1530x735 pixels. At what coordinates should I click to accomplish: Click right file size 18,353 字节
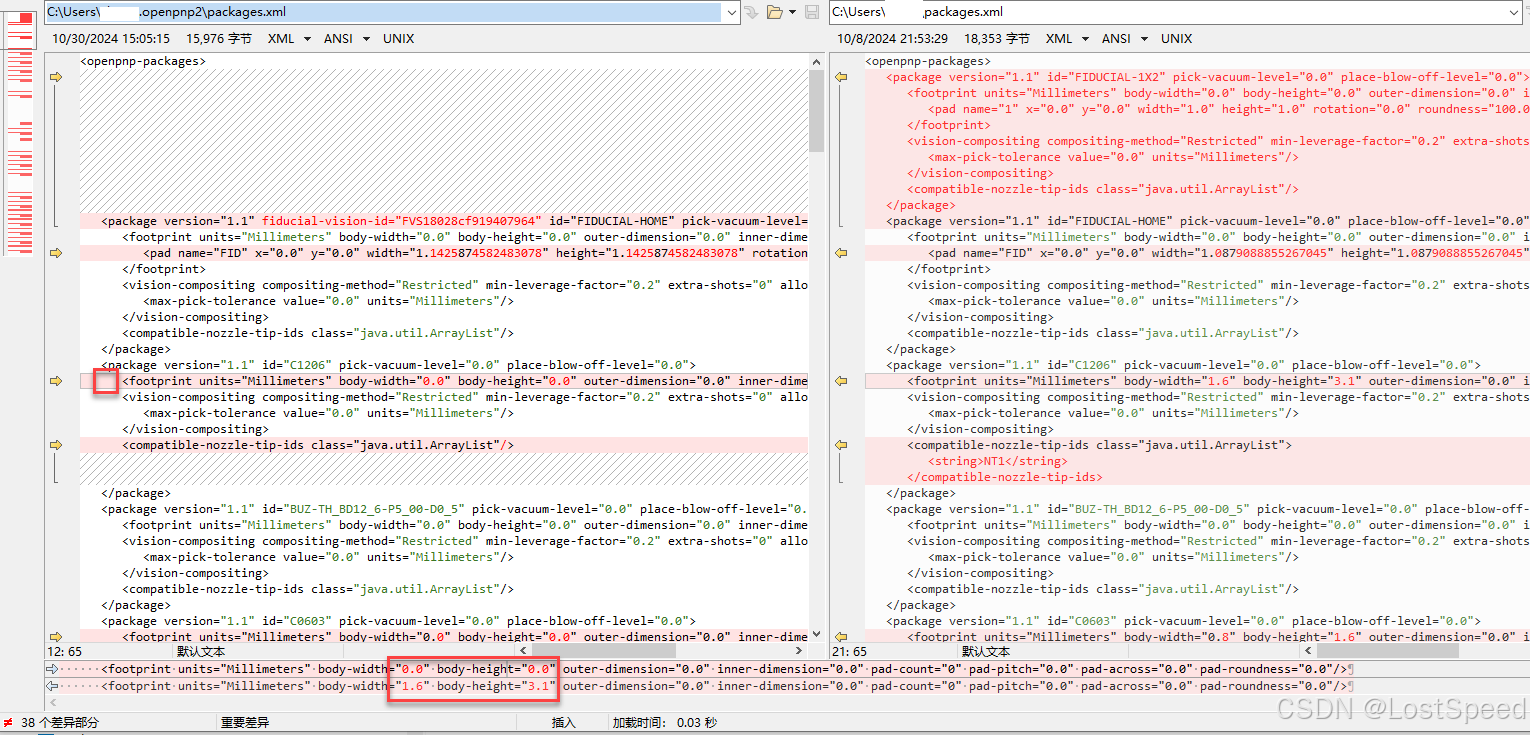(997, 39)
